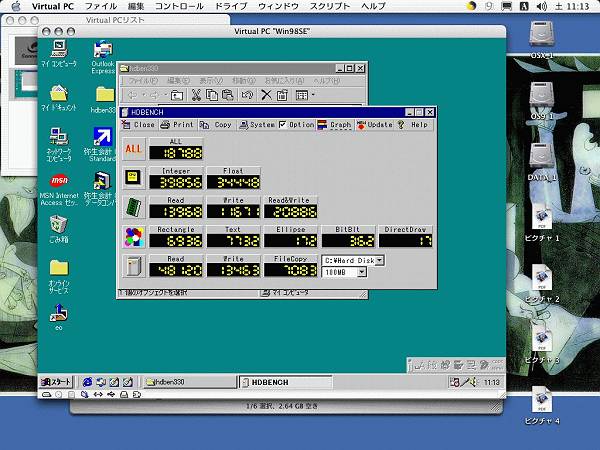Open the 100MB size dropdown
The height and width of the screenshot is (450, 600).
point(362,272)
